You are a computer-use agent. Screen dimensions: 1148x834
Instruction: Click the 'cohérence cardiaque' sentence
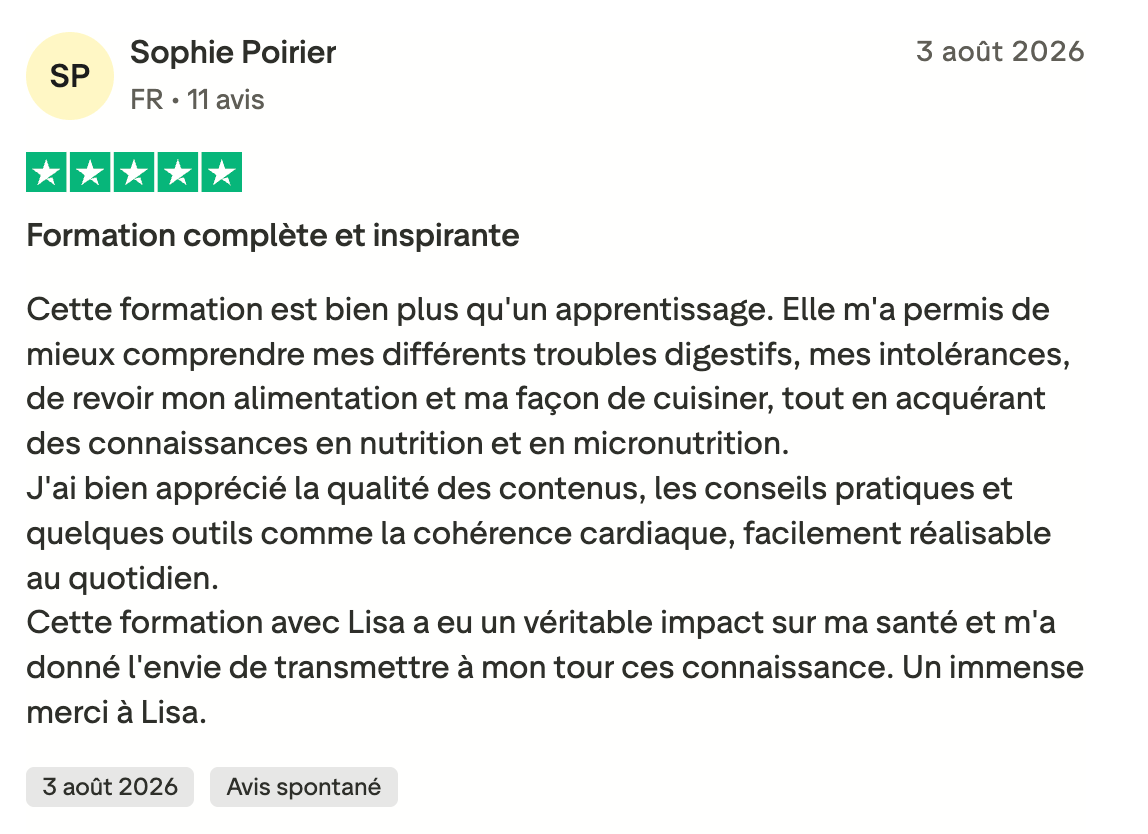point(539,533)
